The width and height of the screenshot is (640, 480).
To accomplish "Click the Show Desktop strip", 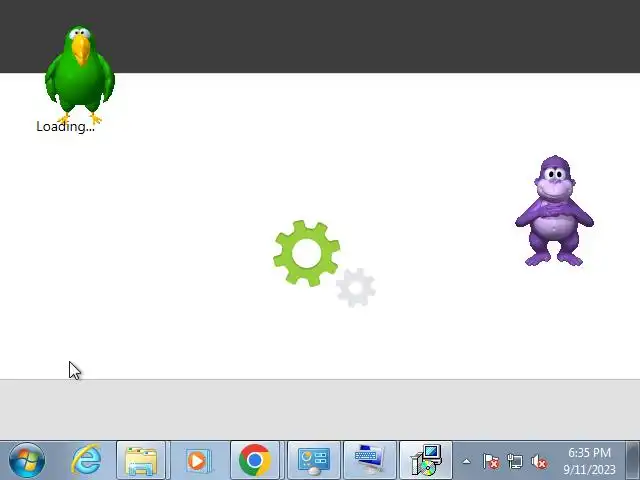I will click(x=632, y=460).
